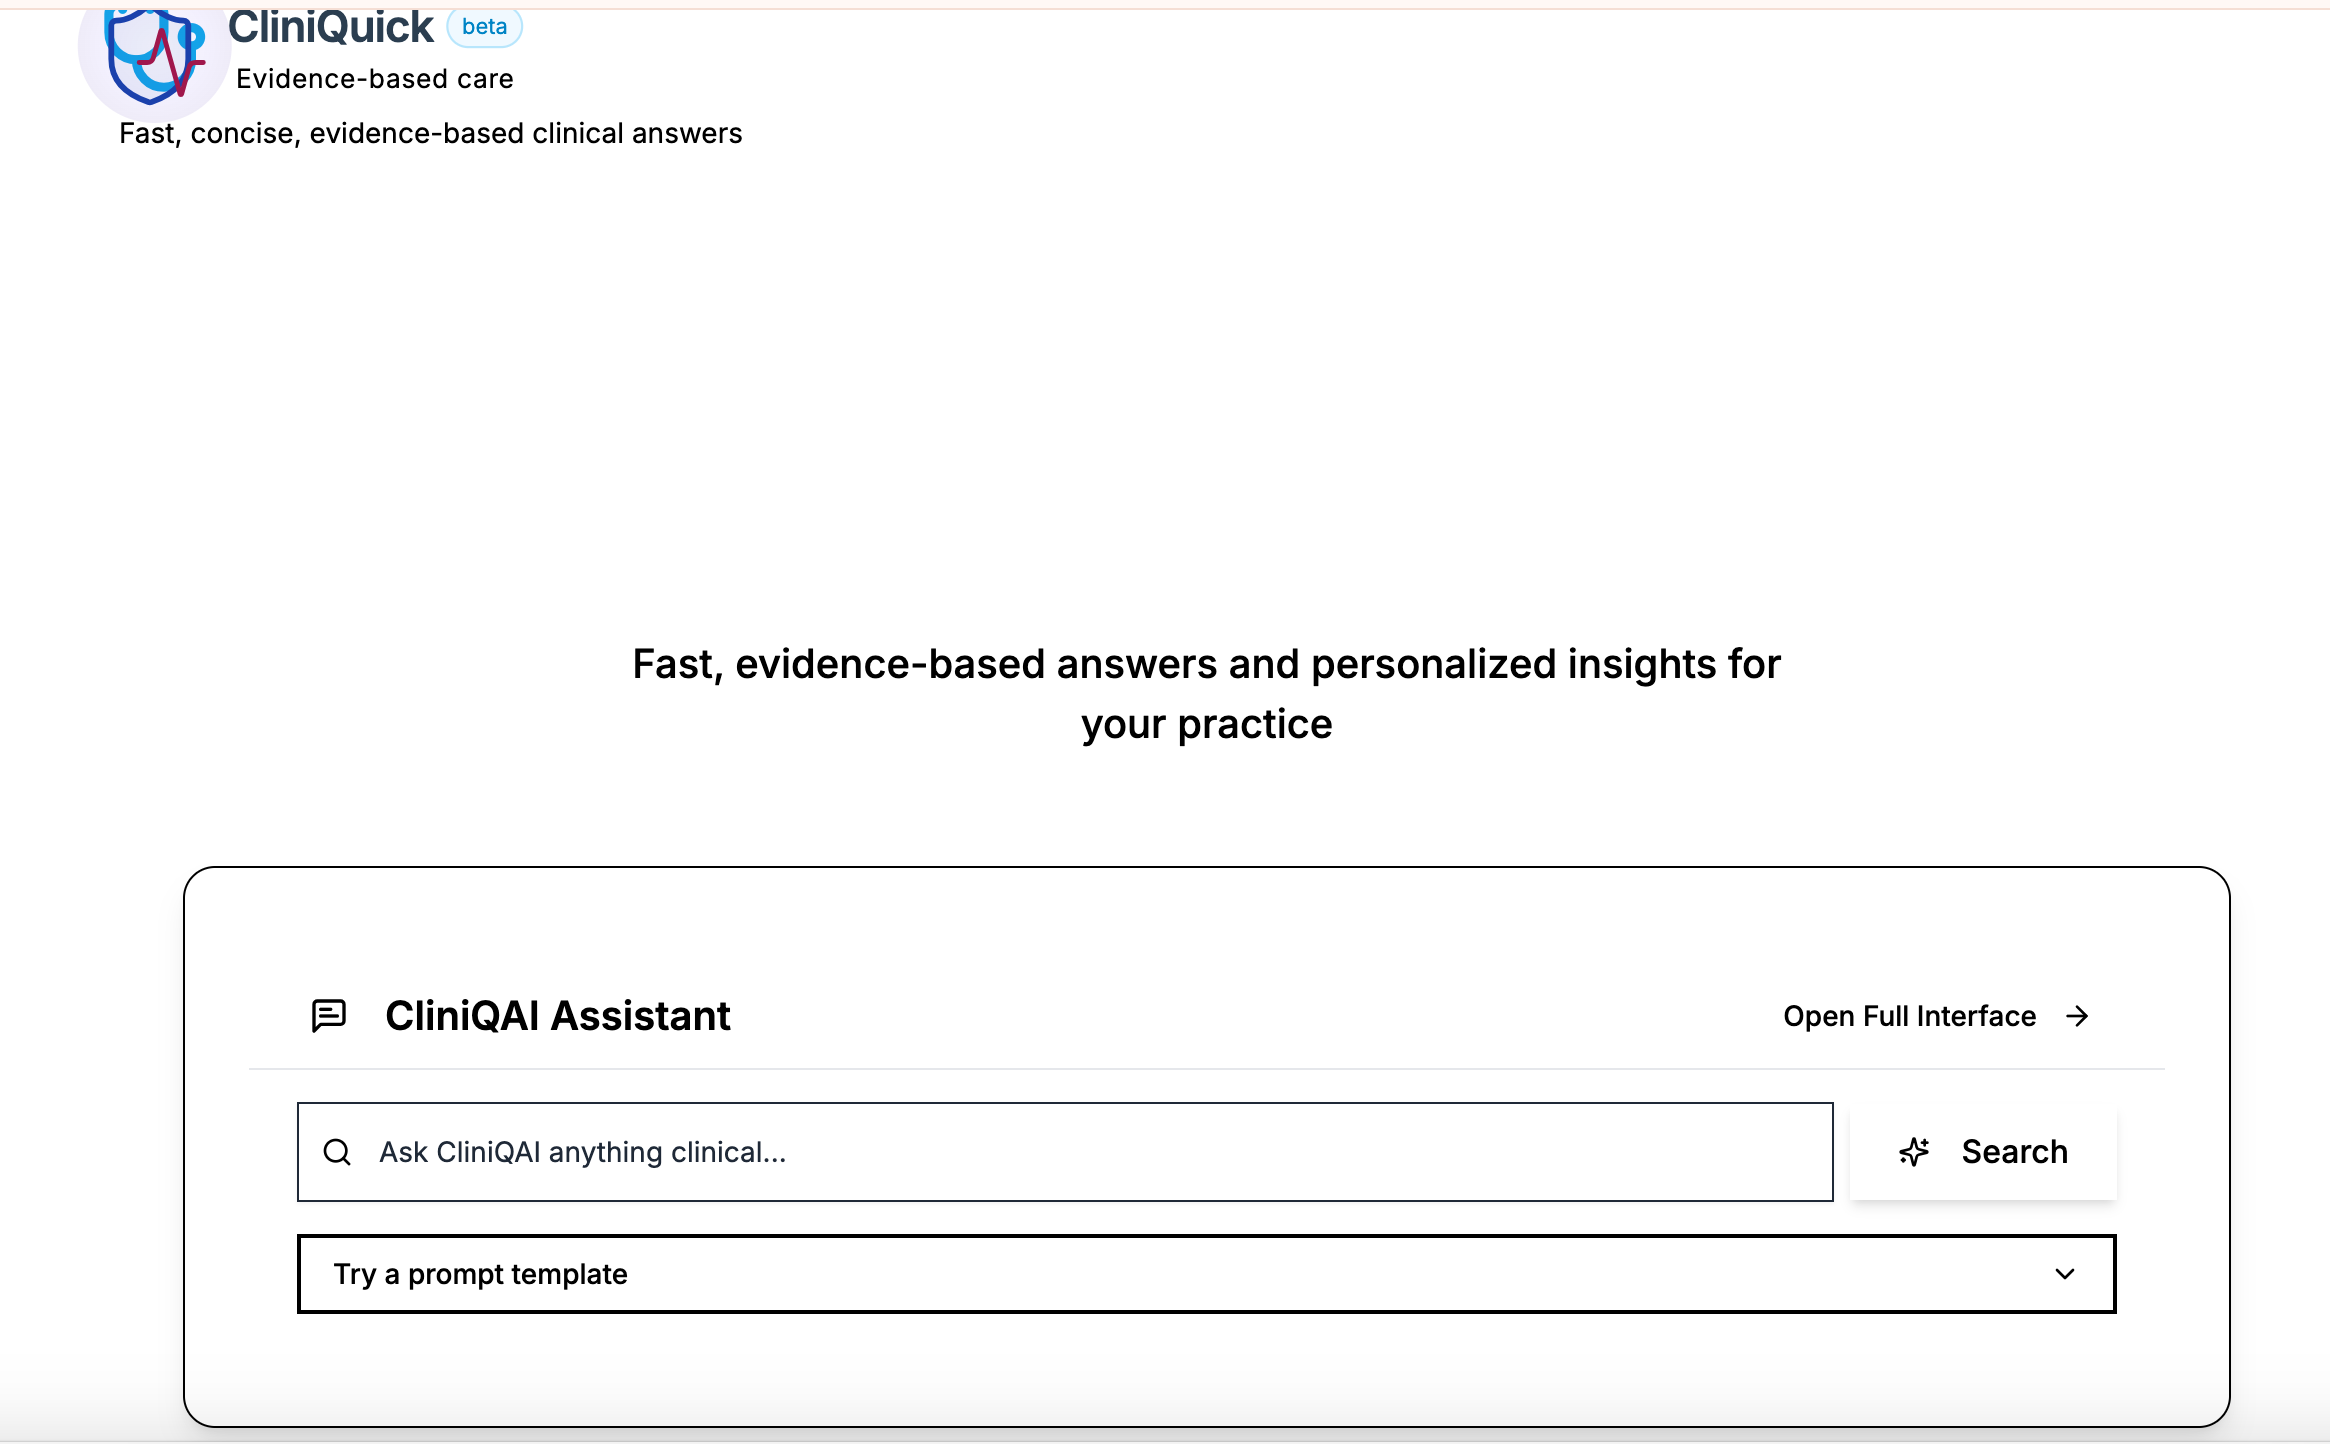The image size is (2330, 1444).
Task: Click the beta badge next to CliniQuick
Action: [484, 27]
